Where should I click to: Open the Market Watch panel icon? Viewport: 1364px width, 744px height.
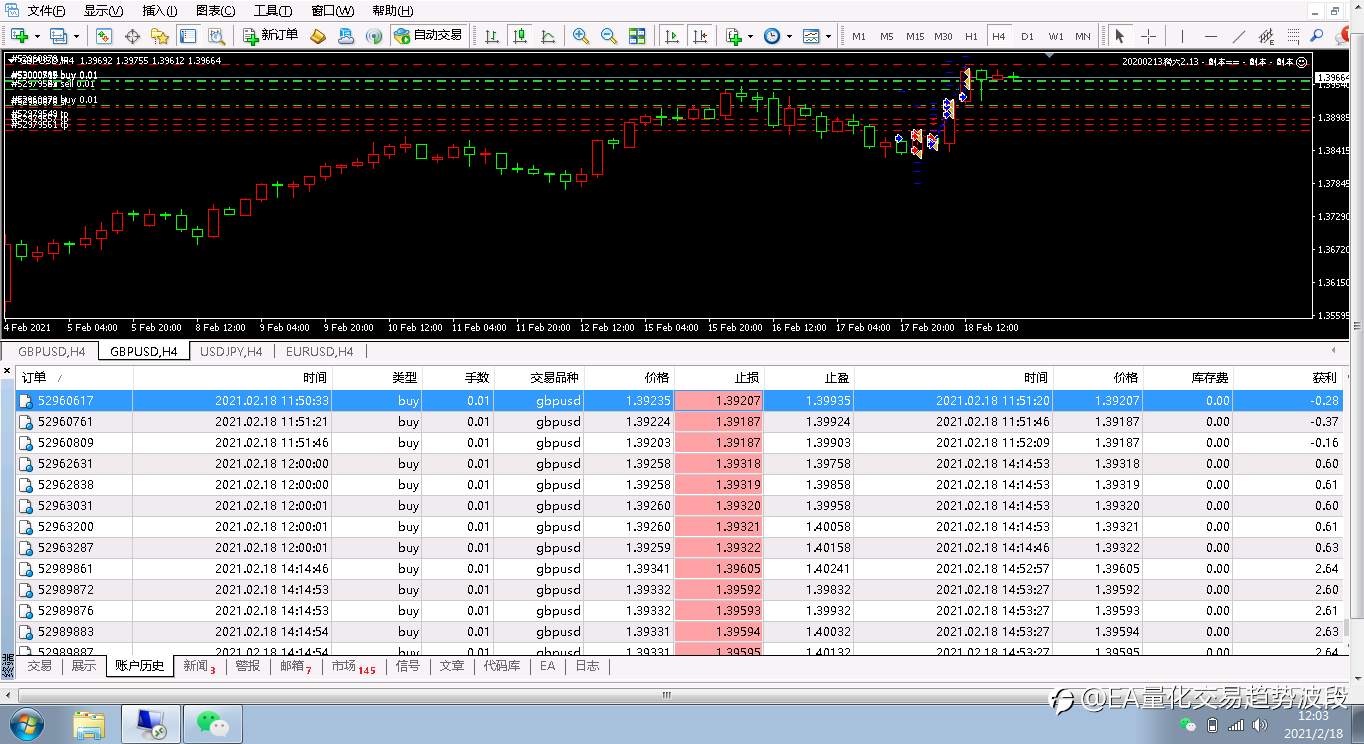coord(104,36)
